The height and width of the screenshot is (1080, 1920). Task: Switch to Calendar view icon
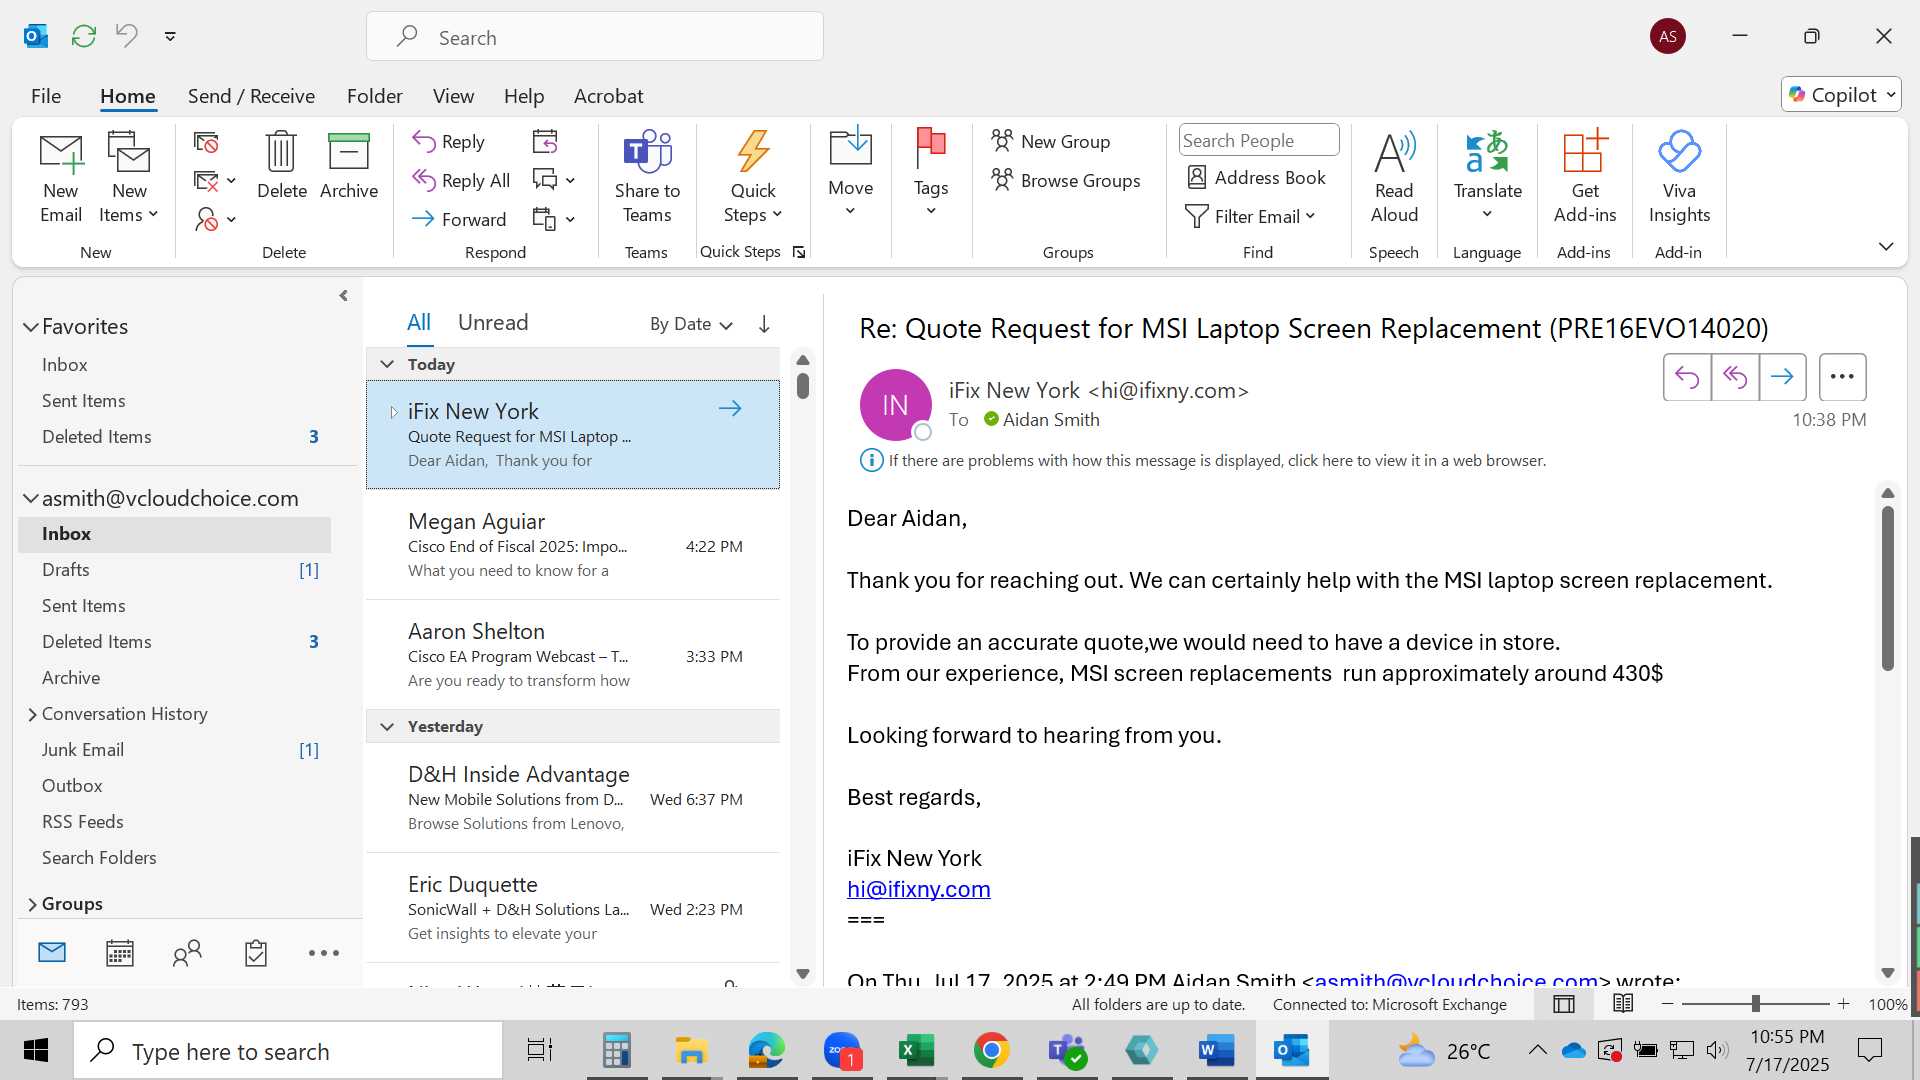point(120,953)
